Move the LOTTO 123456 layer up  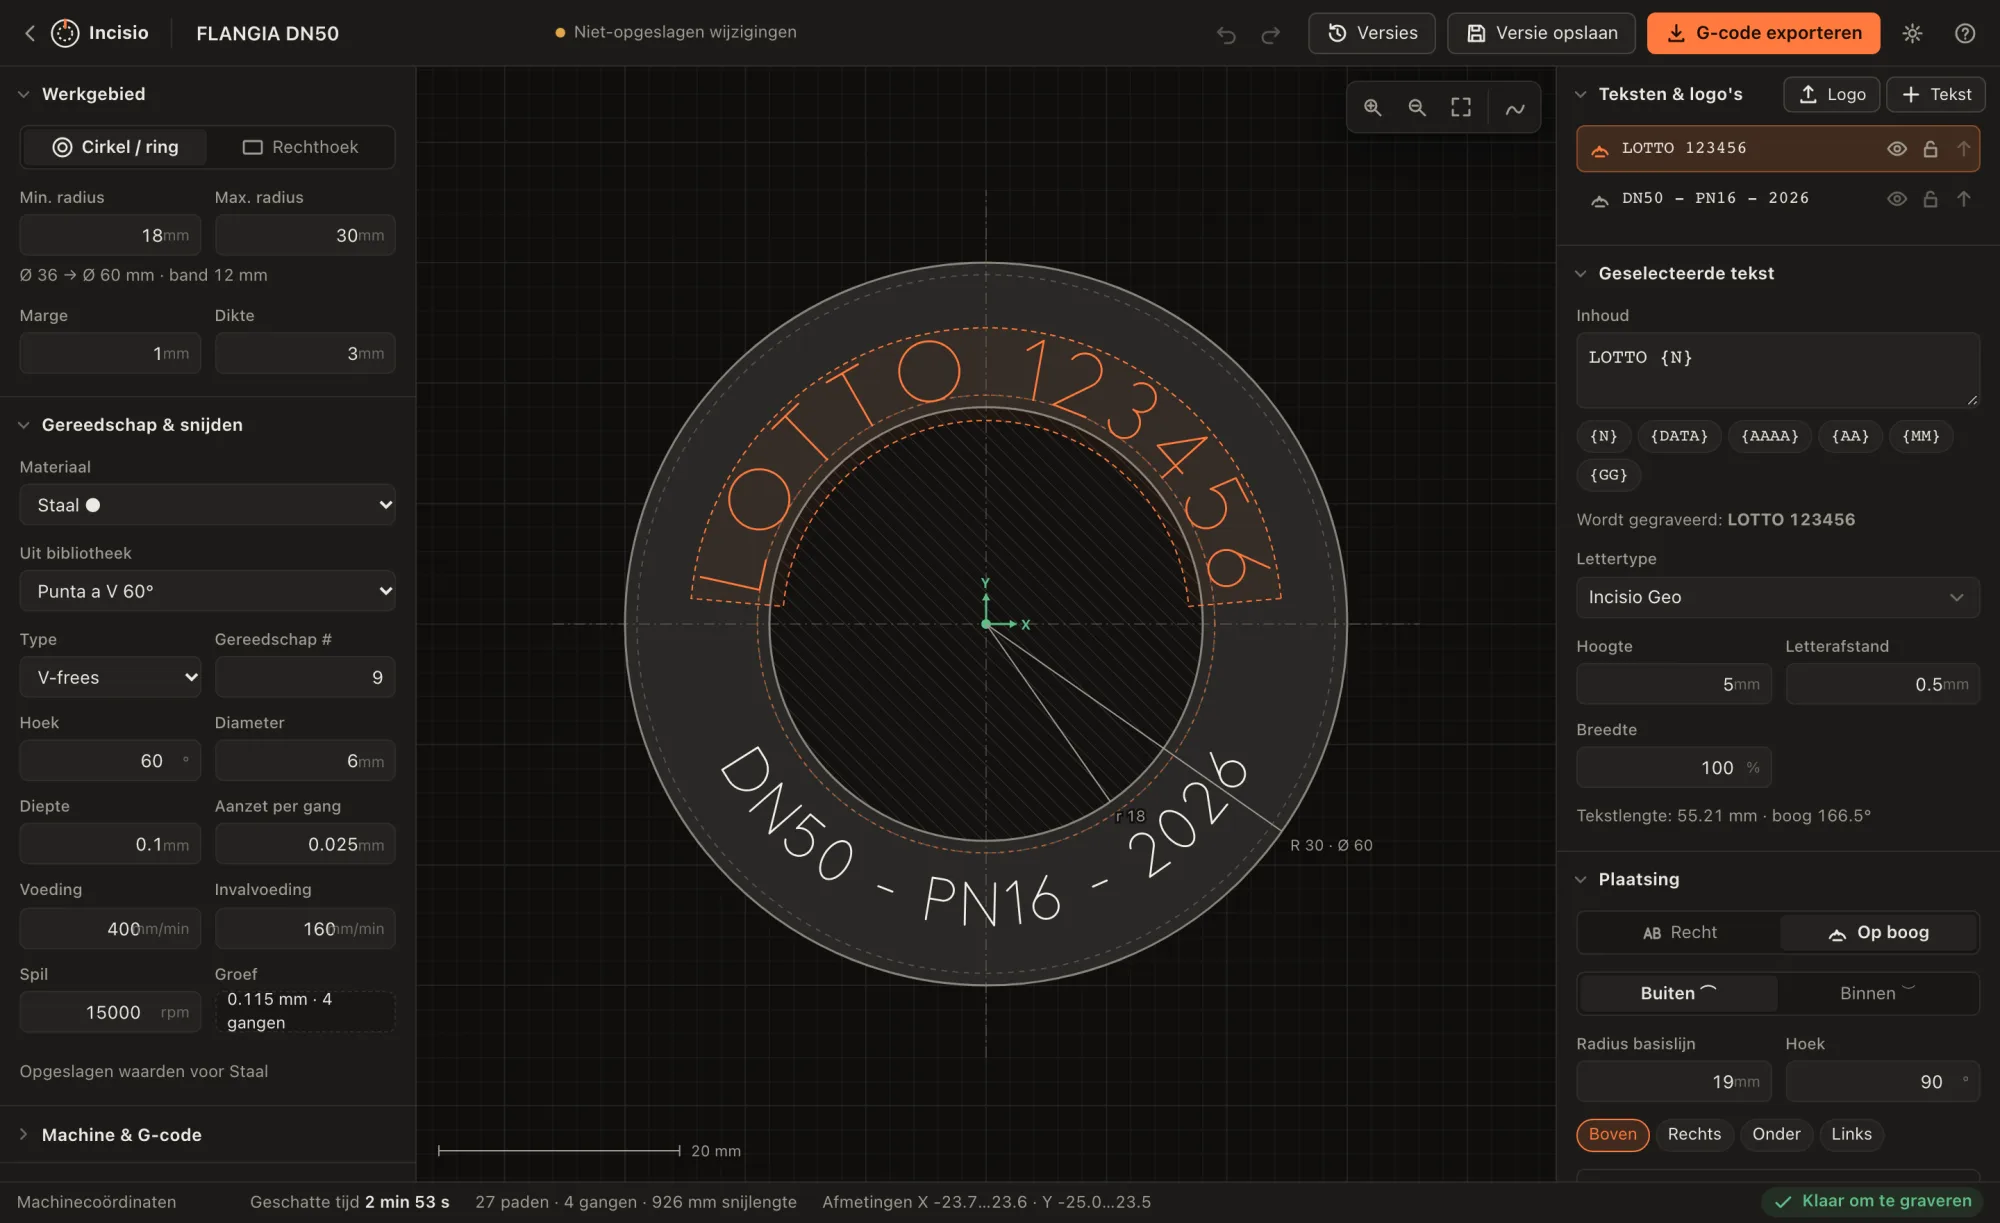tap(1963, 149)
